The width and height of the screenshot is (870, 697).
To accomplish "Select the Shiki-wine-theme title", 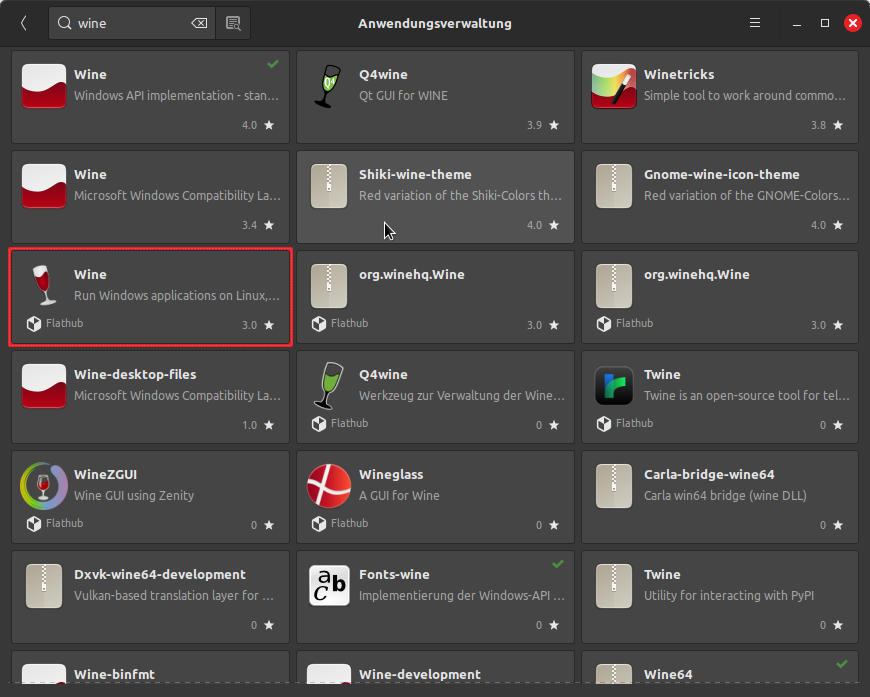I will (415, 175).
